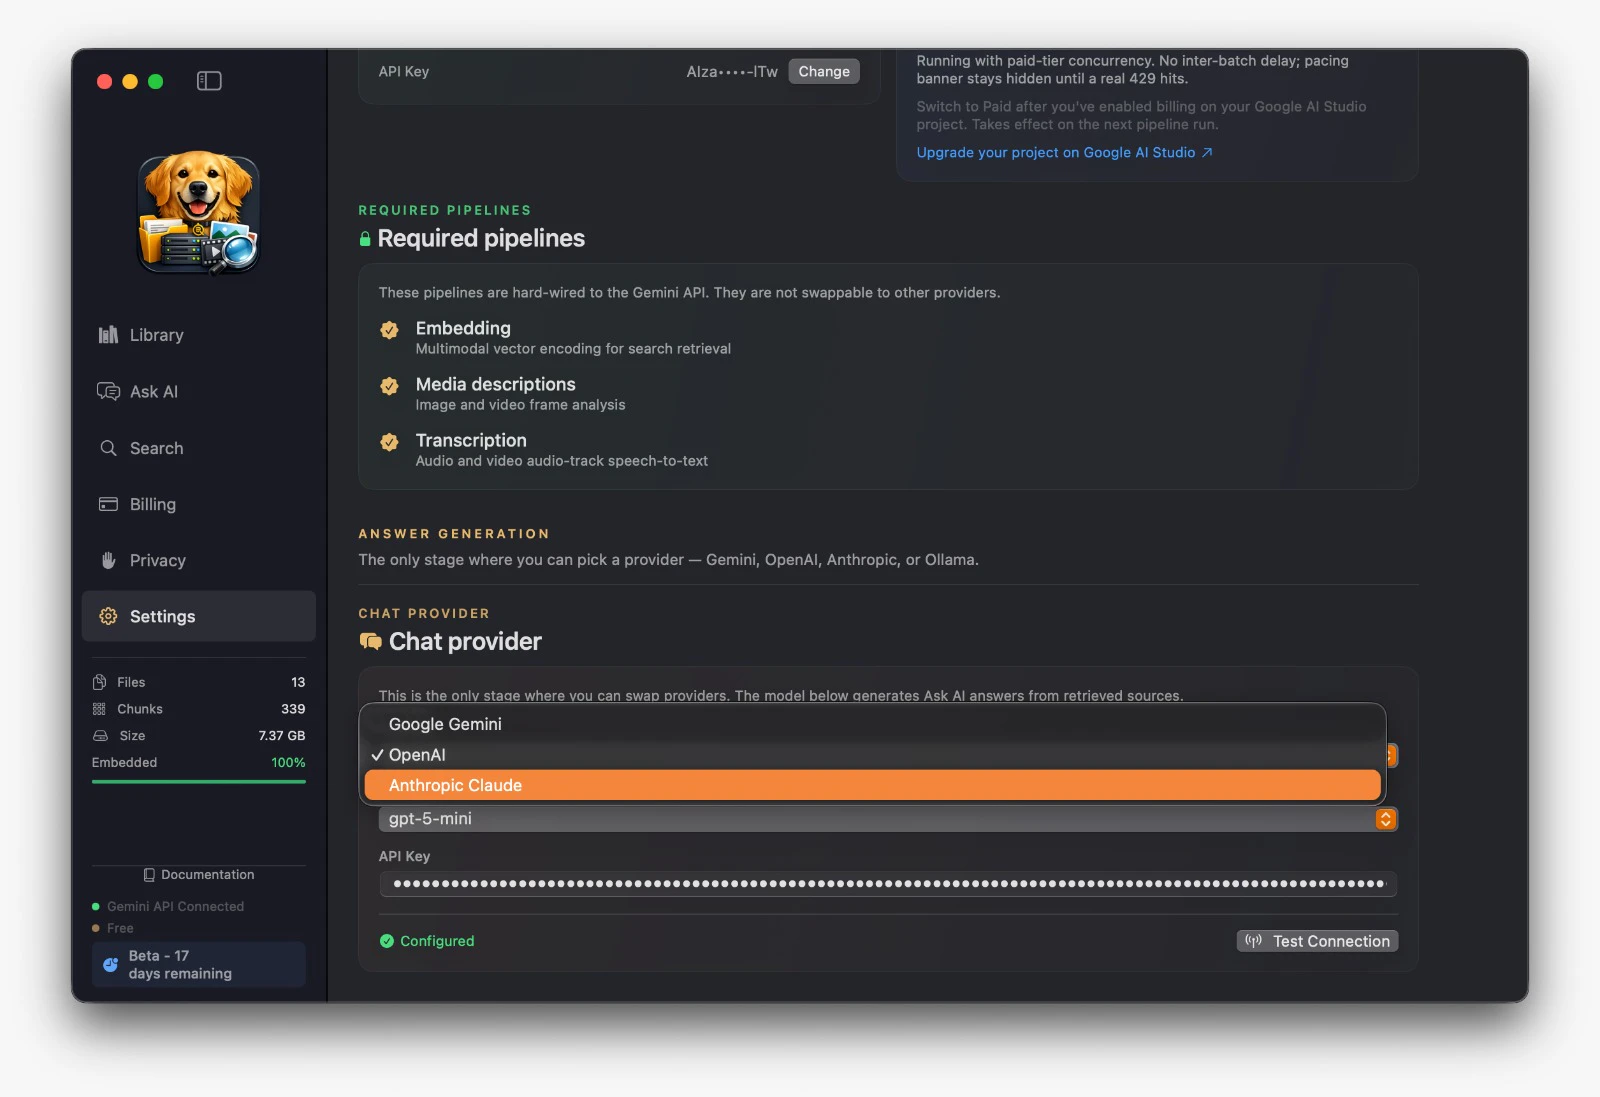The image size is (1600, 1097).
Task: Click the Embedding verified badge icon
Action: 390,330
